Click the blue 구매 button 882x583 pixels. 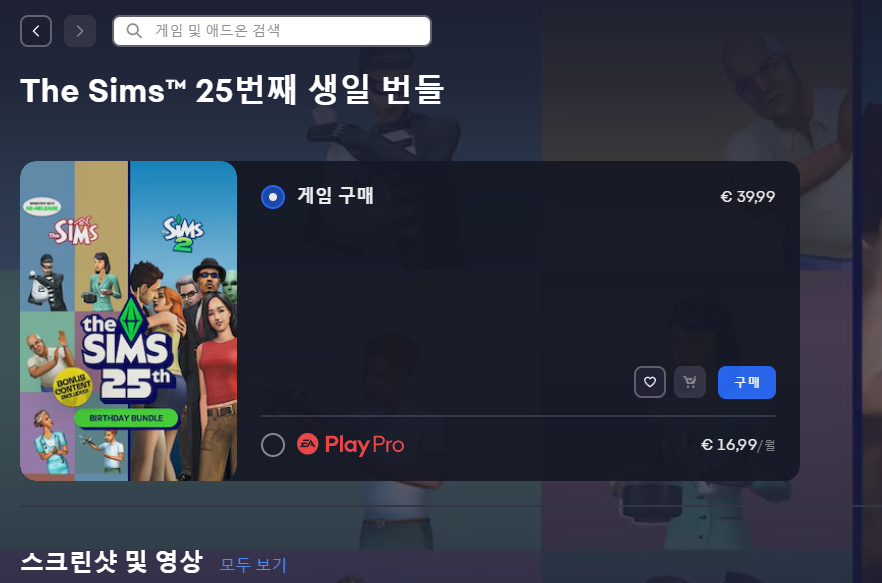(x=747, y=382)
